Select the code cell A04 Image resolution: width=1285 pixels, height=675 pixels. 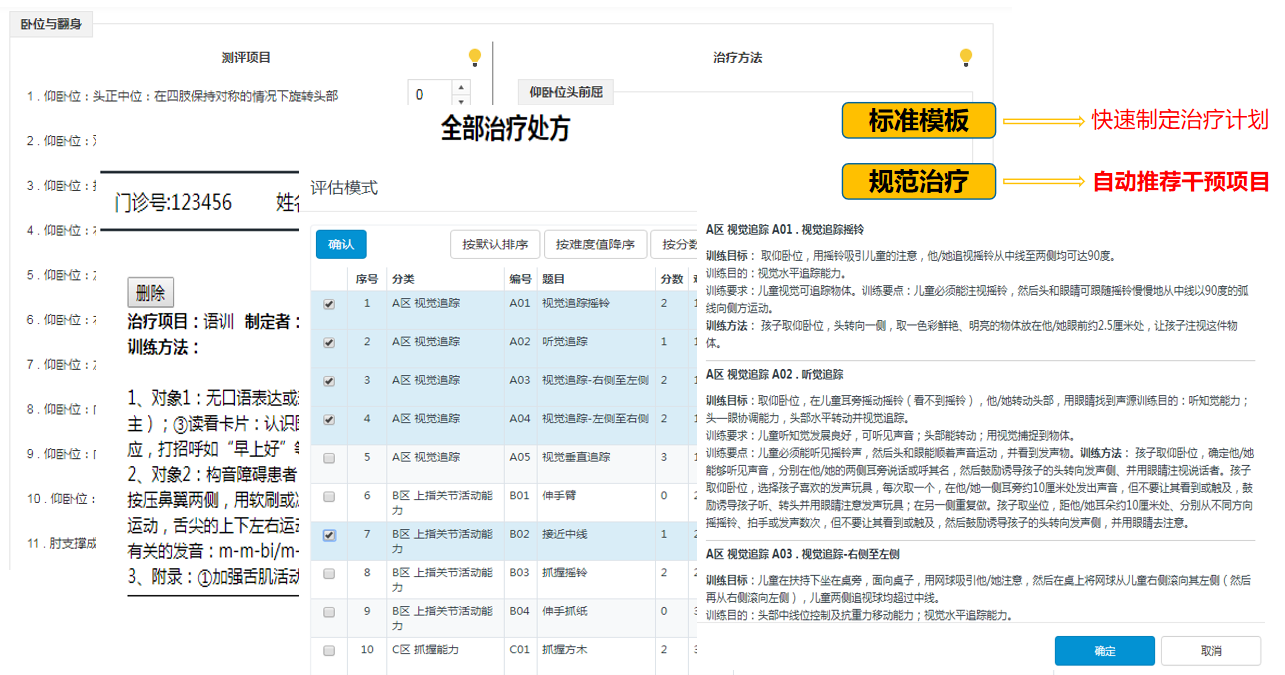[520, 419]
